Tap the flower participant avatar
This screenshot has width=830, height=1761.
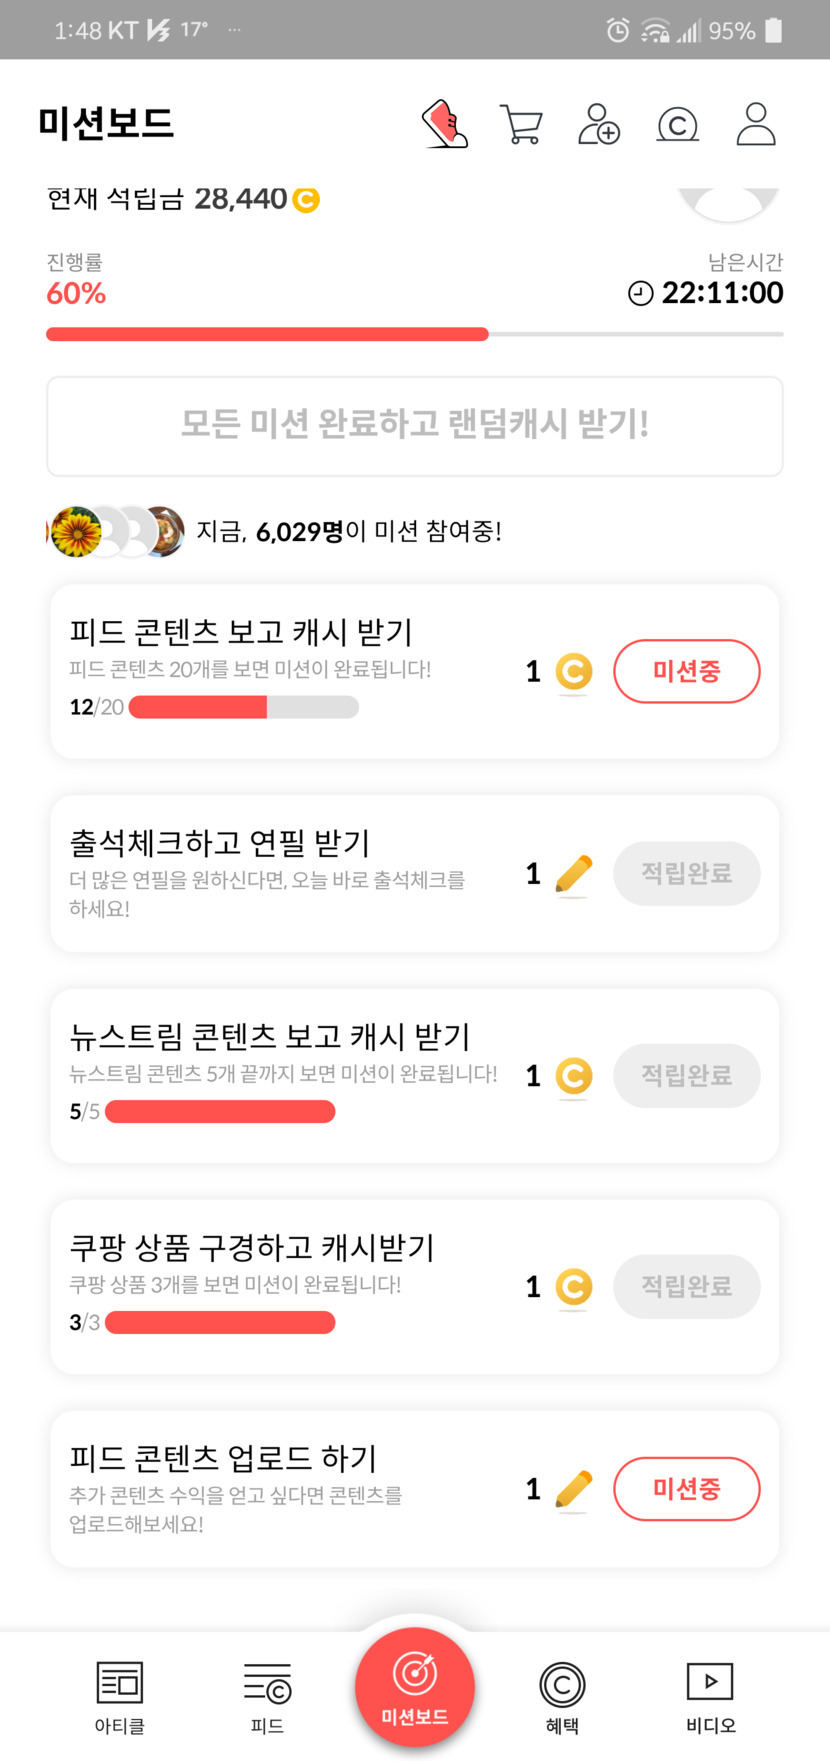[76, 531]
